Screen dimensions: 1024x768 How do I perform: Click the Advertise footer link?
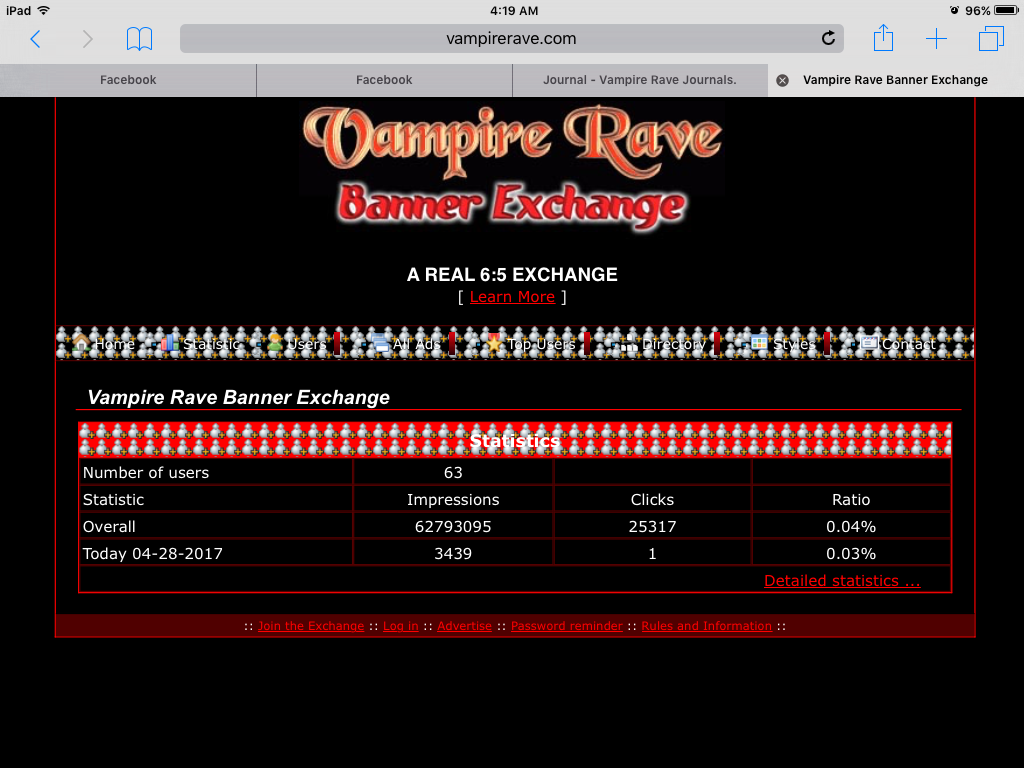tap(464, 626)
